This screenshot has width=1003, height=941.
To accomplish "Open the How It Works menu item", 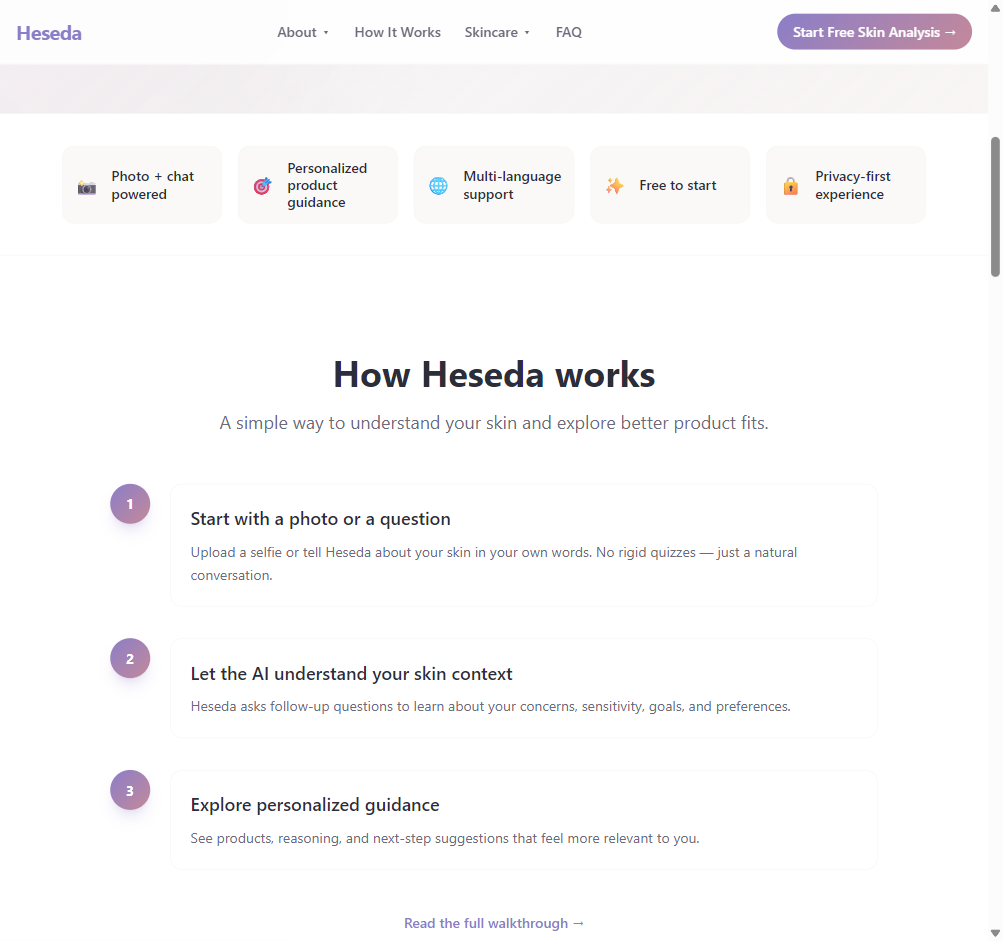I will click(397, 32).
